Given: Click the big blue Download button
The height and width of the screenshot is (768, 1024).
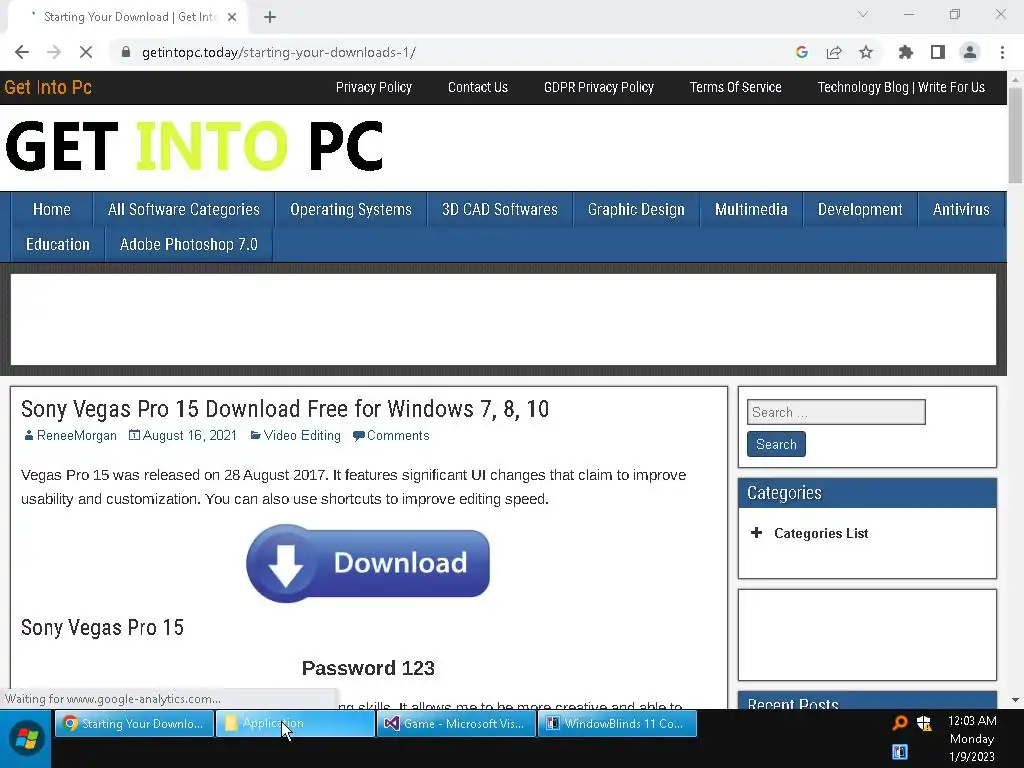Looking at the screenshot, I should tap(368, 563).
